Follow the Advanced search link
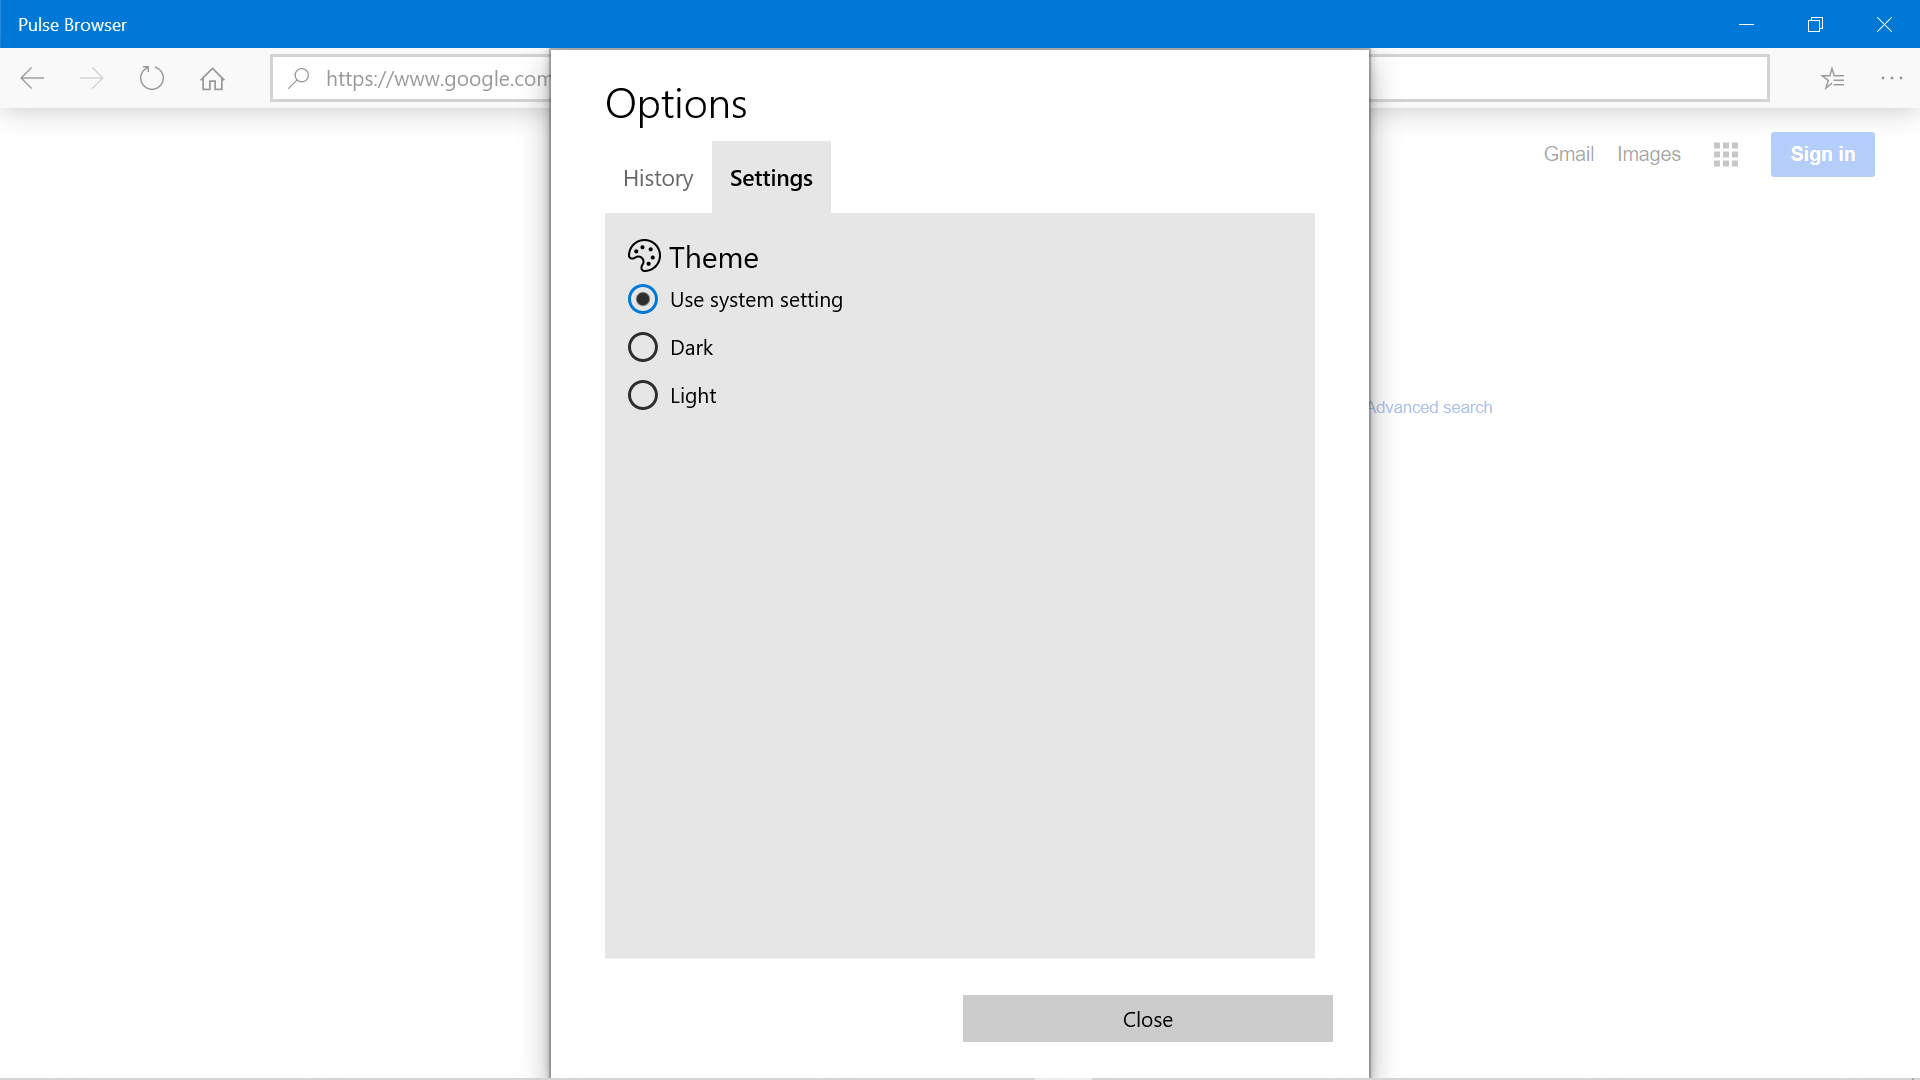This screenshot has height=1080, width=1920. coord(1430,407)
